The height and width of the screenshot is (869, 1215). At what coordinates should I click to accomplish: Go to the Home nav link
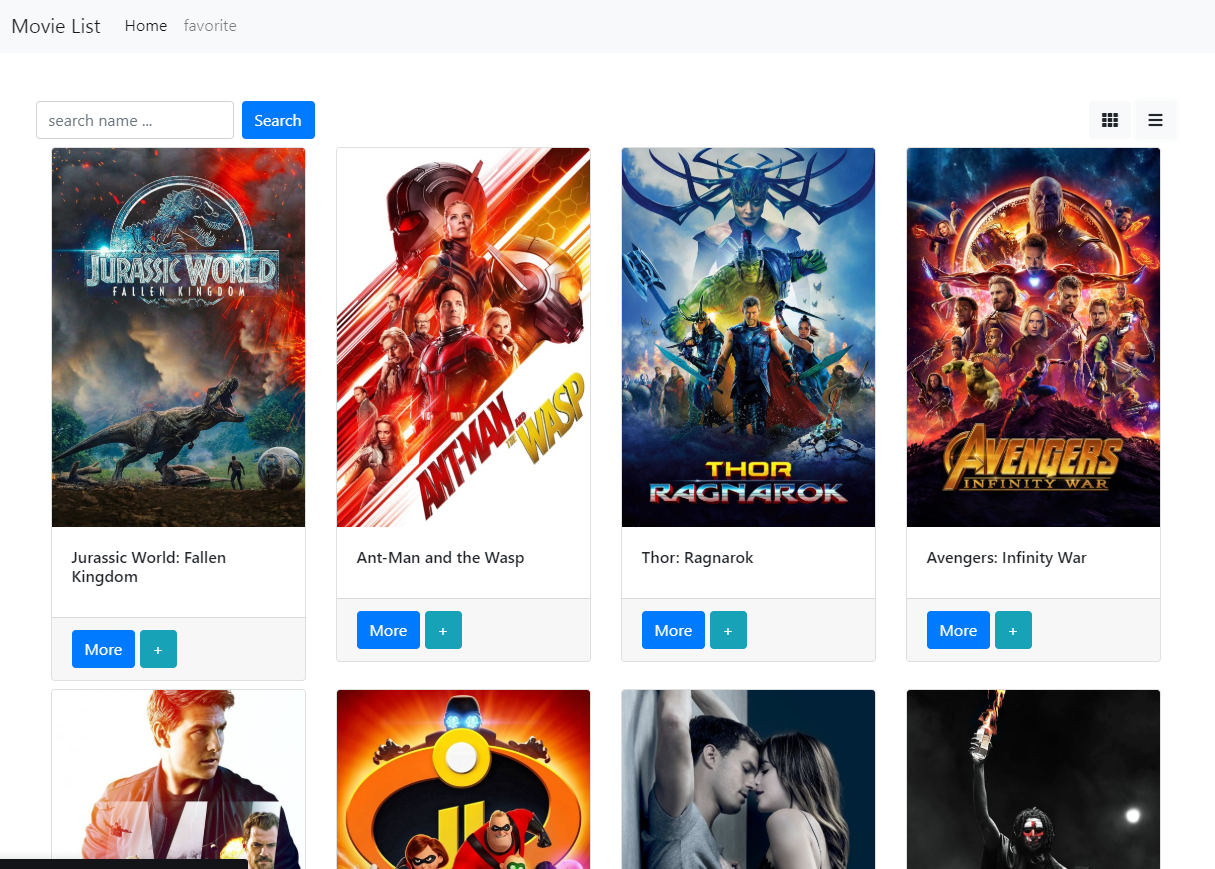pyautogui.click(x=146, y=26)
